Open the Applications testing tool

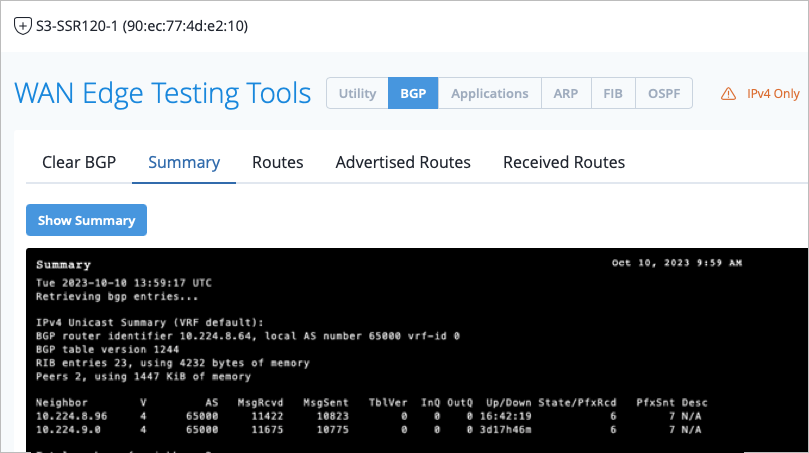click(x=489, y=93)
